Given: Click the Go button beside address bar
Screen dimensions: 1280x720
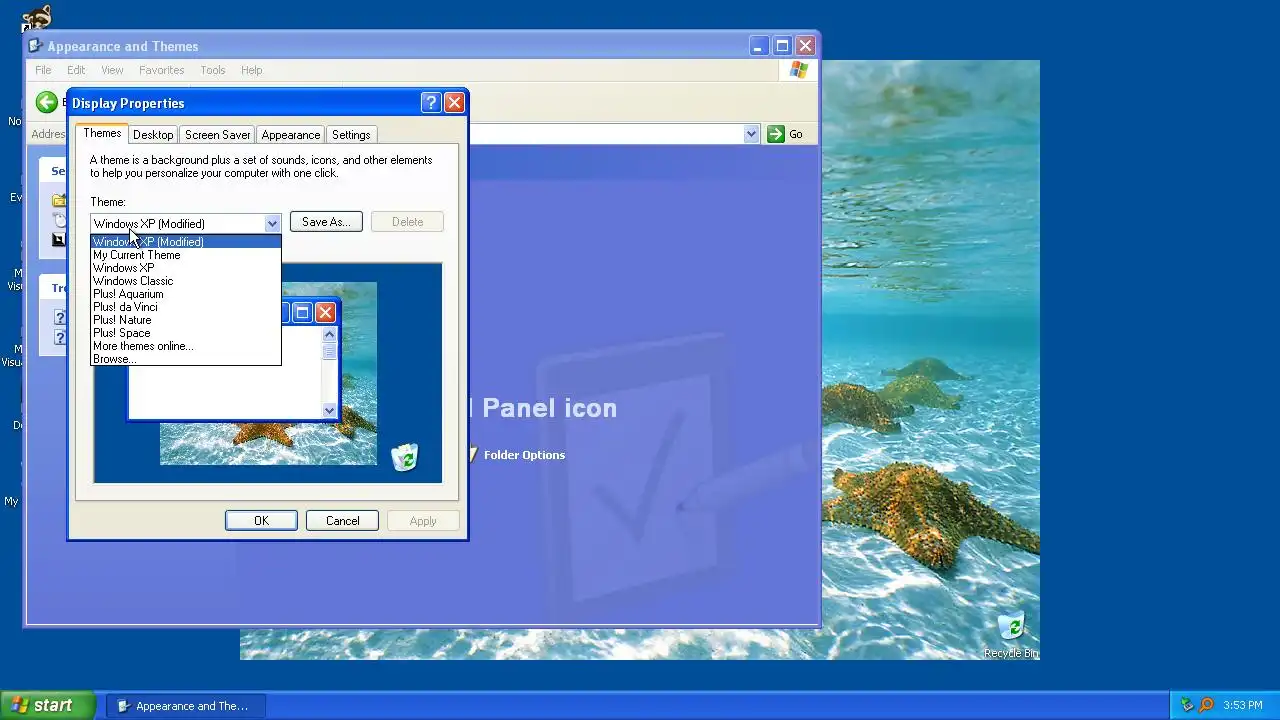Looking at the screenshot, I should point(785,134).
